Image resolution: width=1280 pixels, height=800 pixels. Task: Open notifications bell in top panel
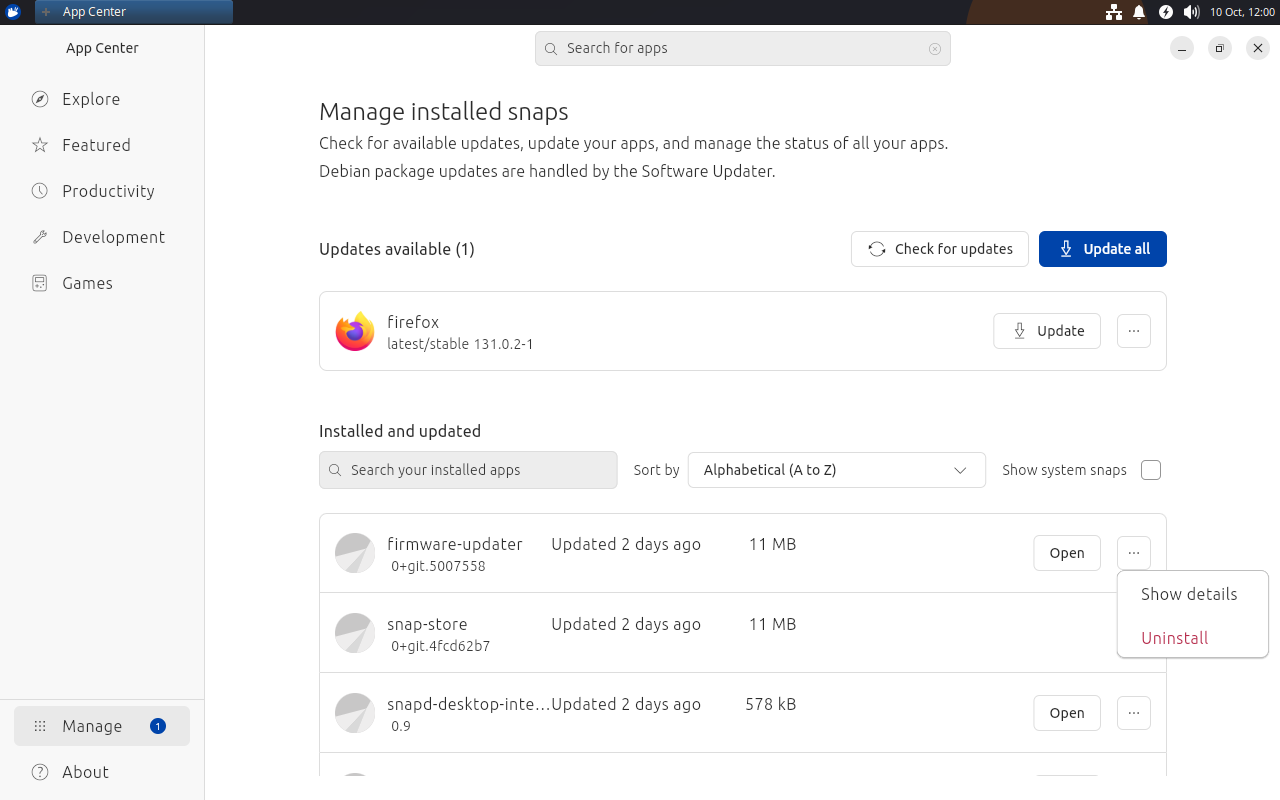click(x=1139, y=12)
